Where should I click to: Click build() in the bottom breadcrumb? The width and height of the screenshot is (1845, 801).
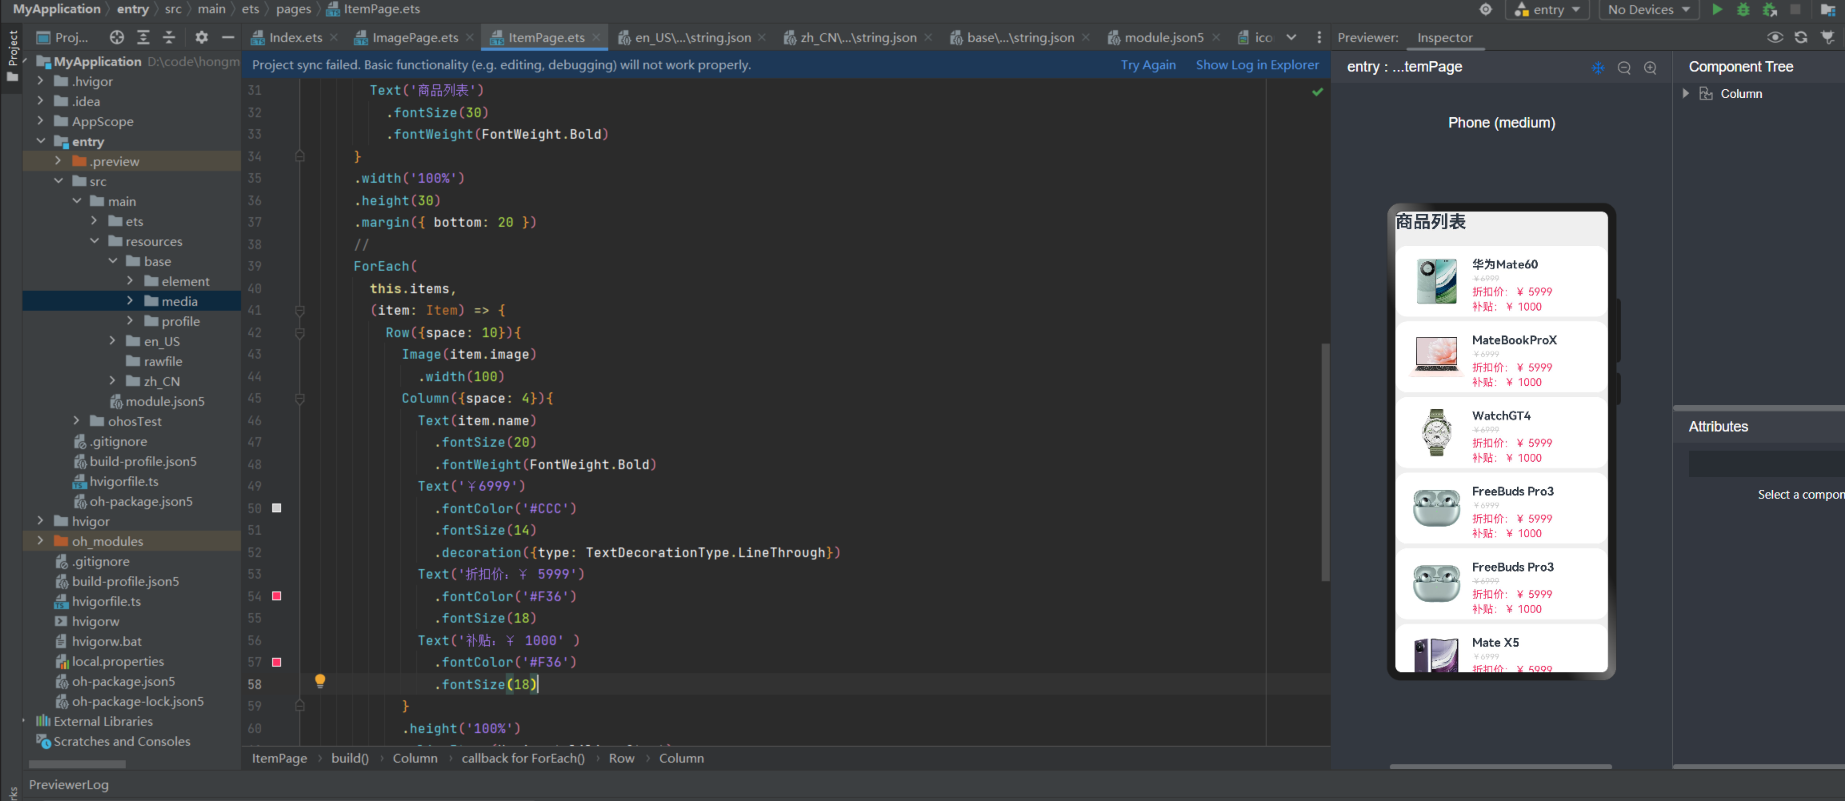click(350, 758)
